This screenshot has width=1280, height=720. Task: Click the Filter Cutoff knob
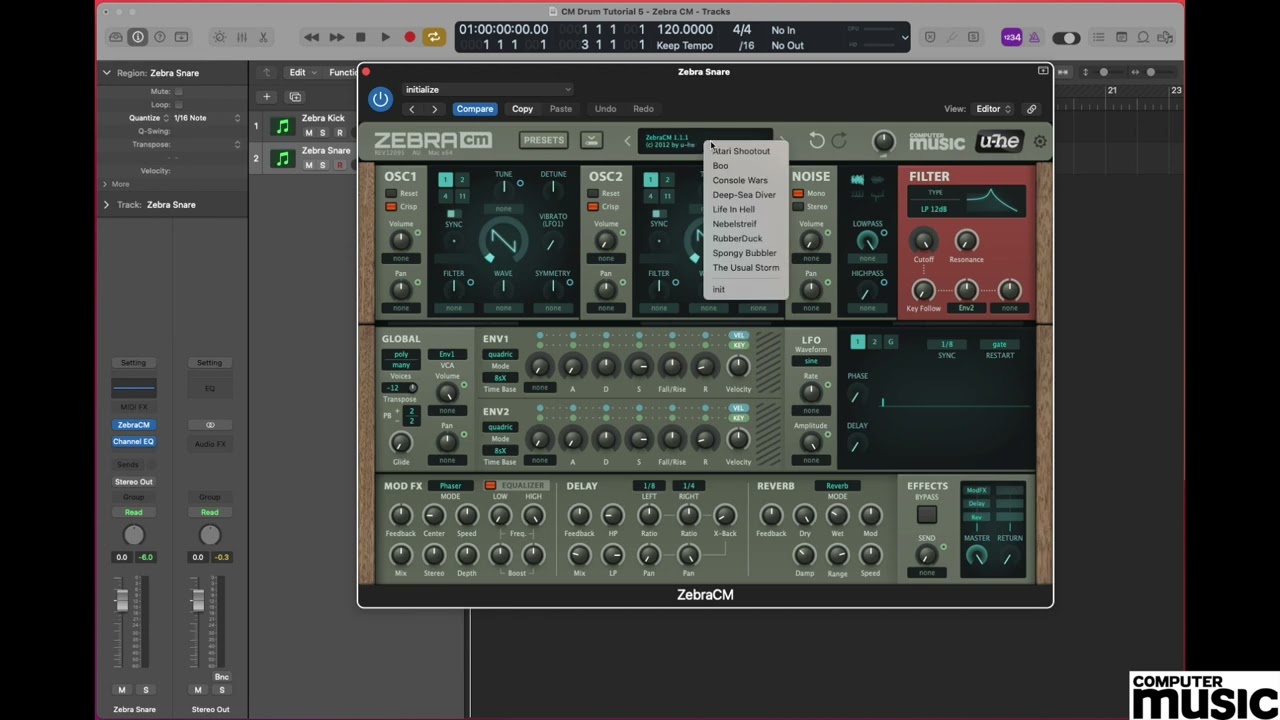click(x=923, y=240)
